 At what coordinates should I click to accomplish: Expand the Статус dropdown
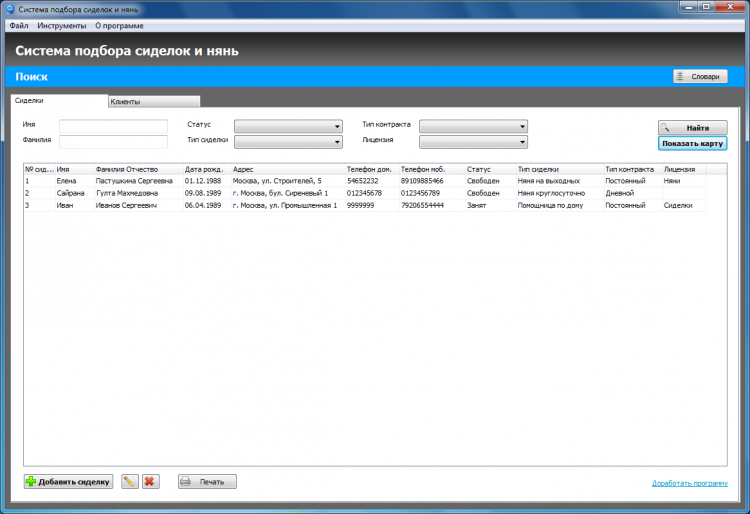click(x=288, y=126)
